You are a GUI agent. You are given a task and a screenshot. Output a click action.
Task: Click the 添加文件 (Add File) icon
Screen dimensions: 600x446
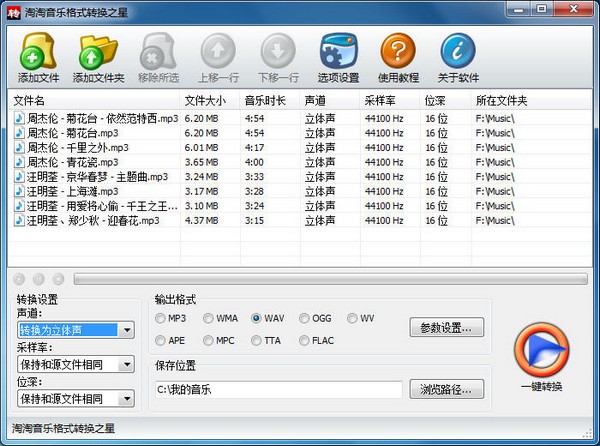click(x=38, y=52)
